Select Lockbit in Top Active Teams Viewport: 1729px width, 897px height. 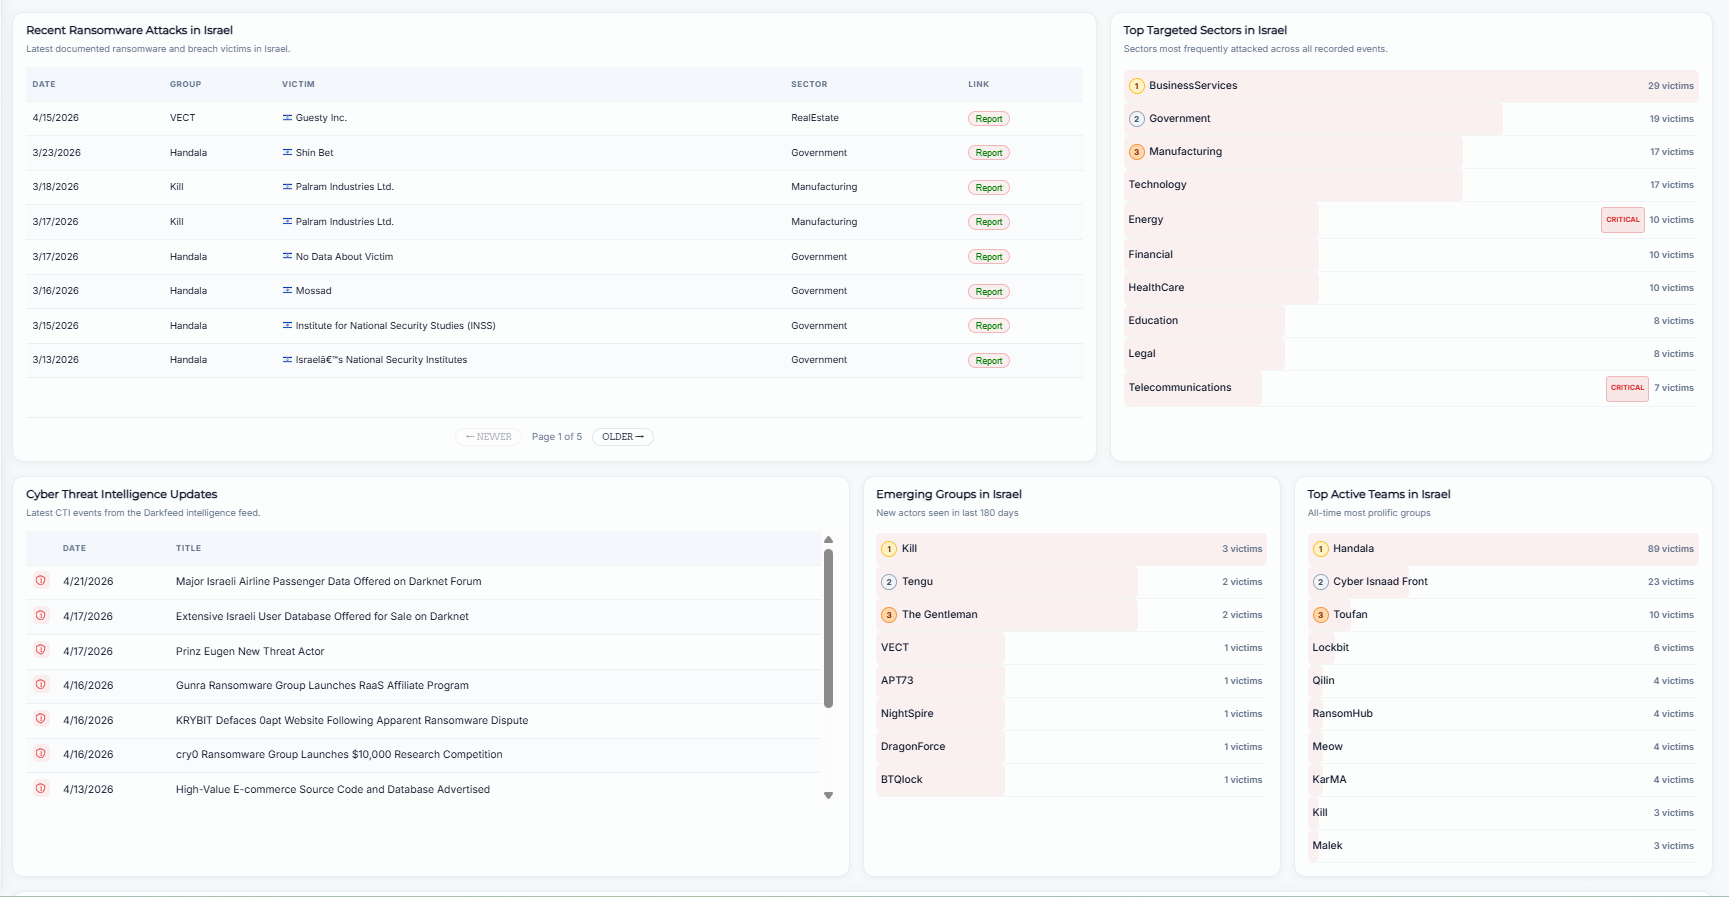point(1503,648)
